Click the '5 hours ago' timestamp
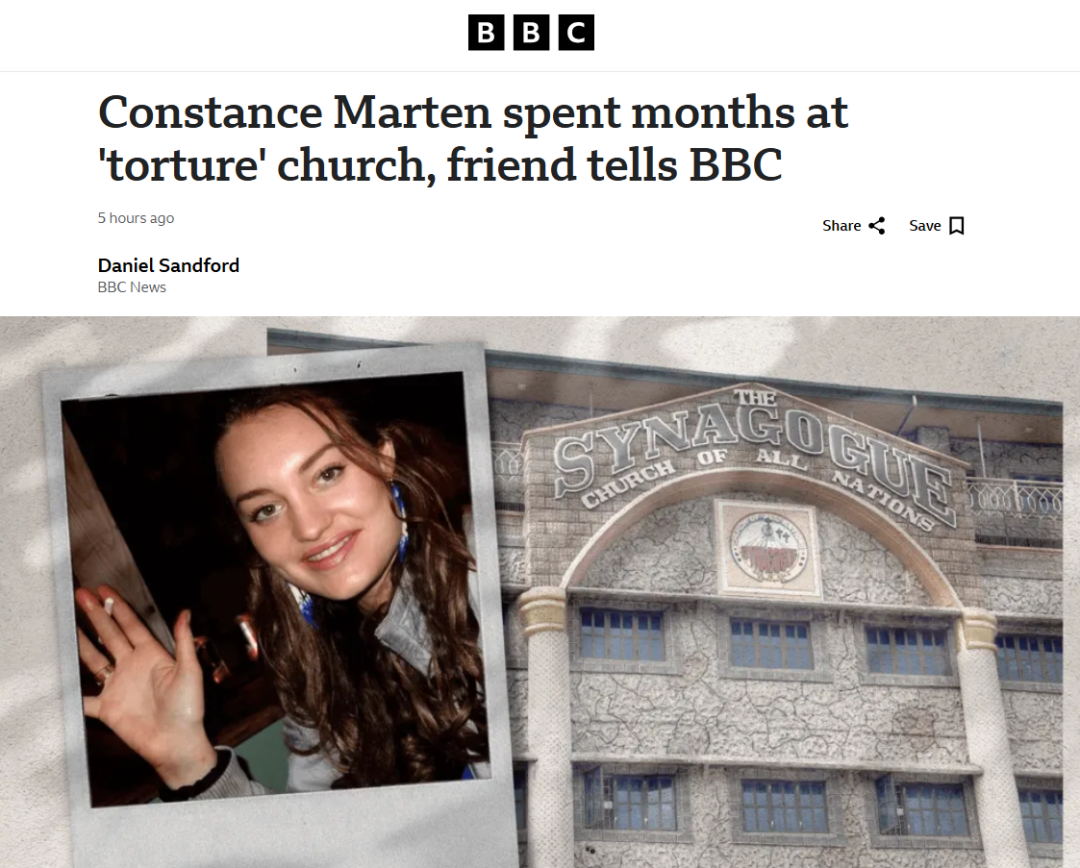This screenshot has width=1080, height=868. (x=136, y=218)
